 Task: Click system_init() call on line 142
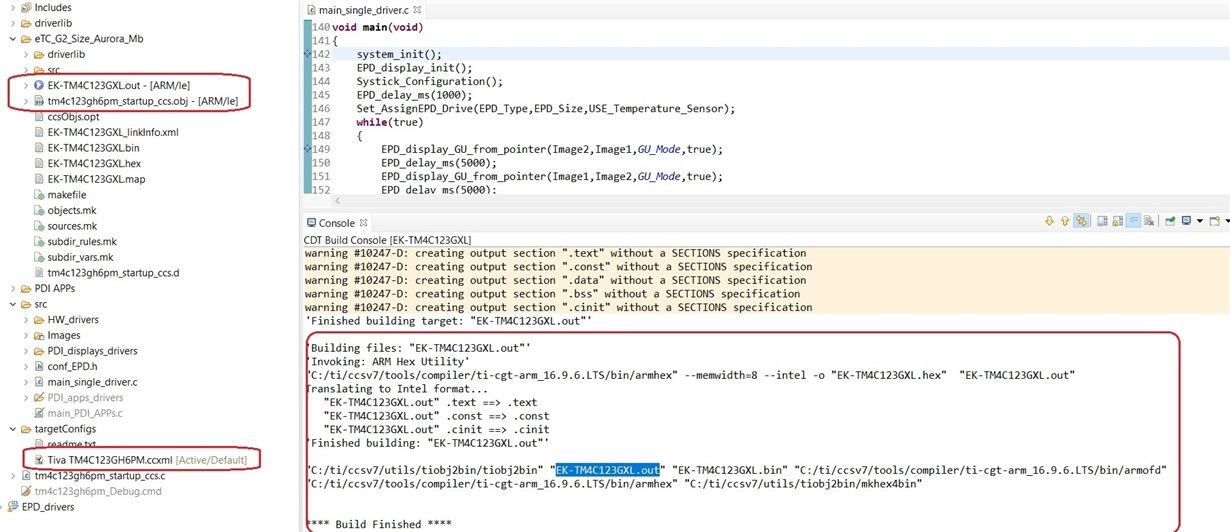pos(399,54)
